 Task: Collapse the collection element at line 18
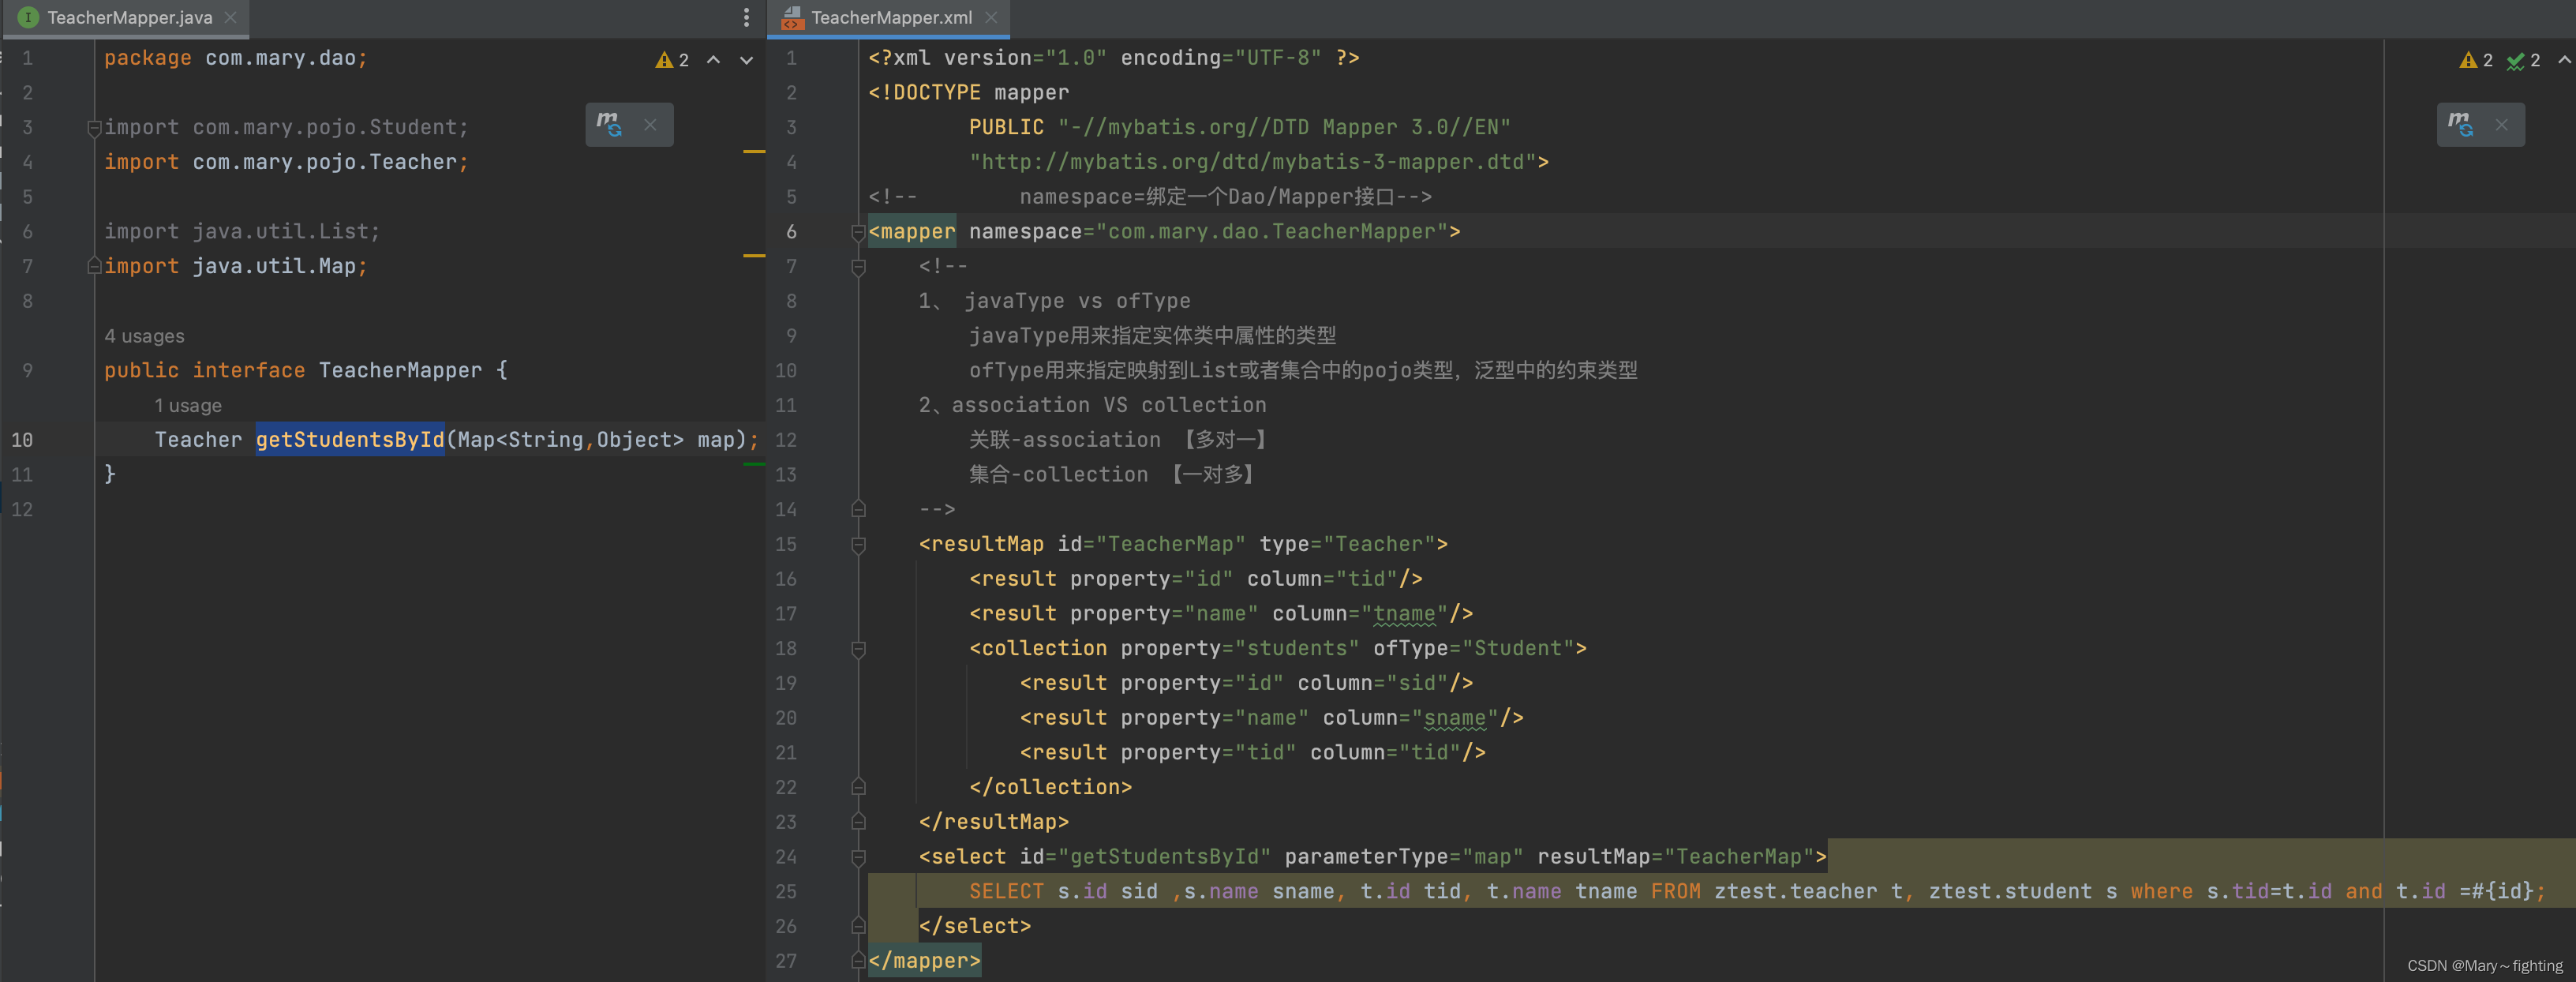pyautogui.click(x=858, y=649)
